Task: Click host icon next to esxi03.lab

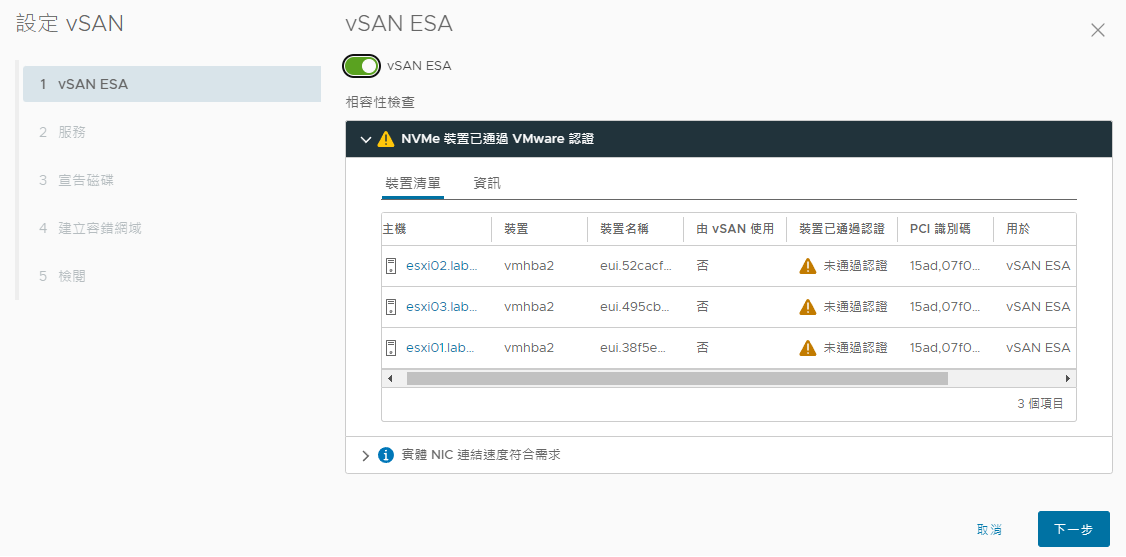Action: pos(391,307)
